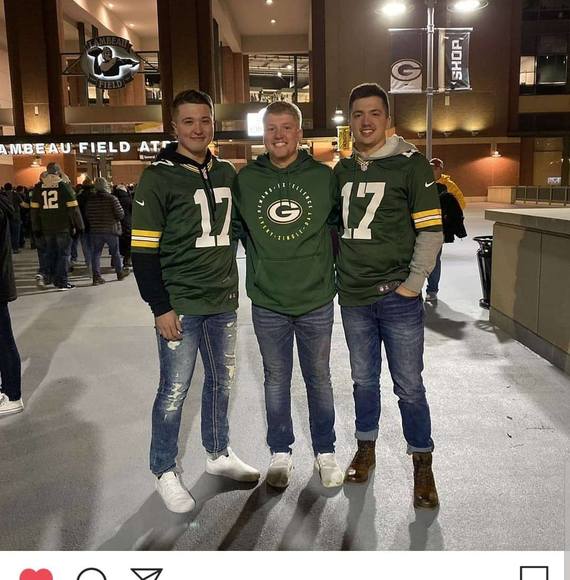
Task: Tap the number 12 jersey in the background crowd
Action: [x=50, y=200]
